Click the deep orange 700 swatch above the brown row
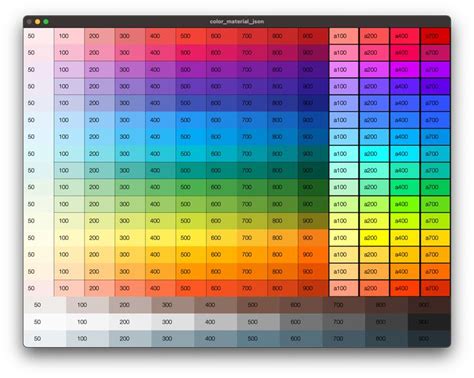Viewport: 474px width, 378px height. point(252,288)
